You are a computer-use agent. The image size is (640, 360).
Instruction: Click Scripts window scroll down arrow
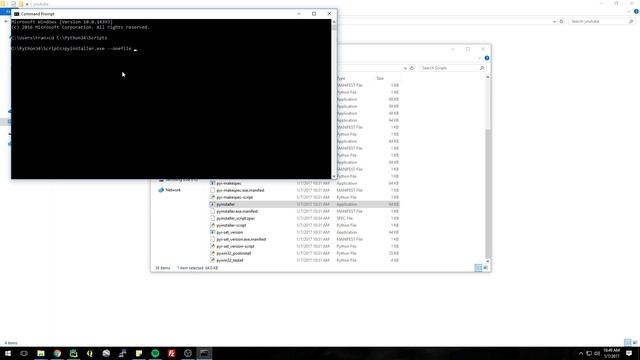(488, 261)
